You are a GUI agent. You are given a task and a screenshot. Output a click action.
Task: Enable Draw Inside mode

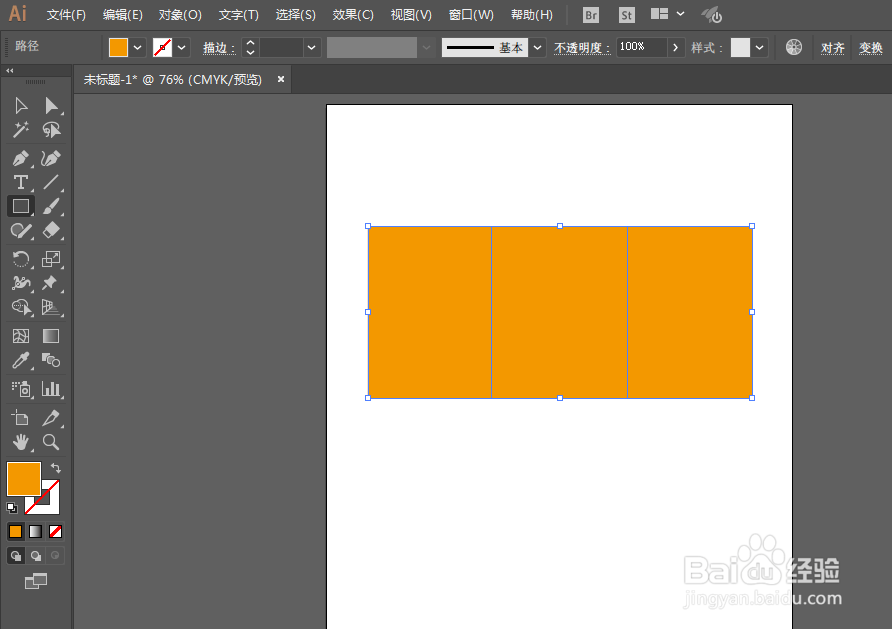(55, 556)
